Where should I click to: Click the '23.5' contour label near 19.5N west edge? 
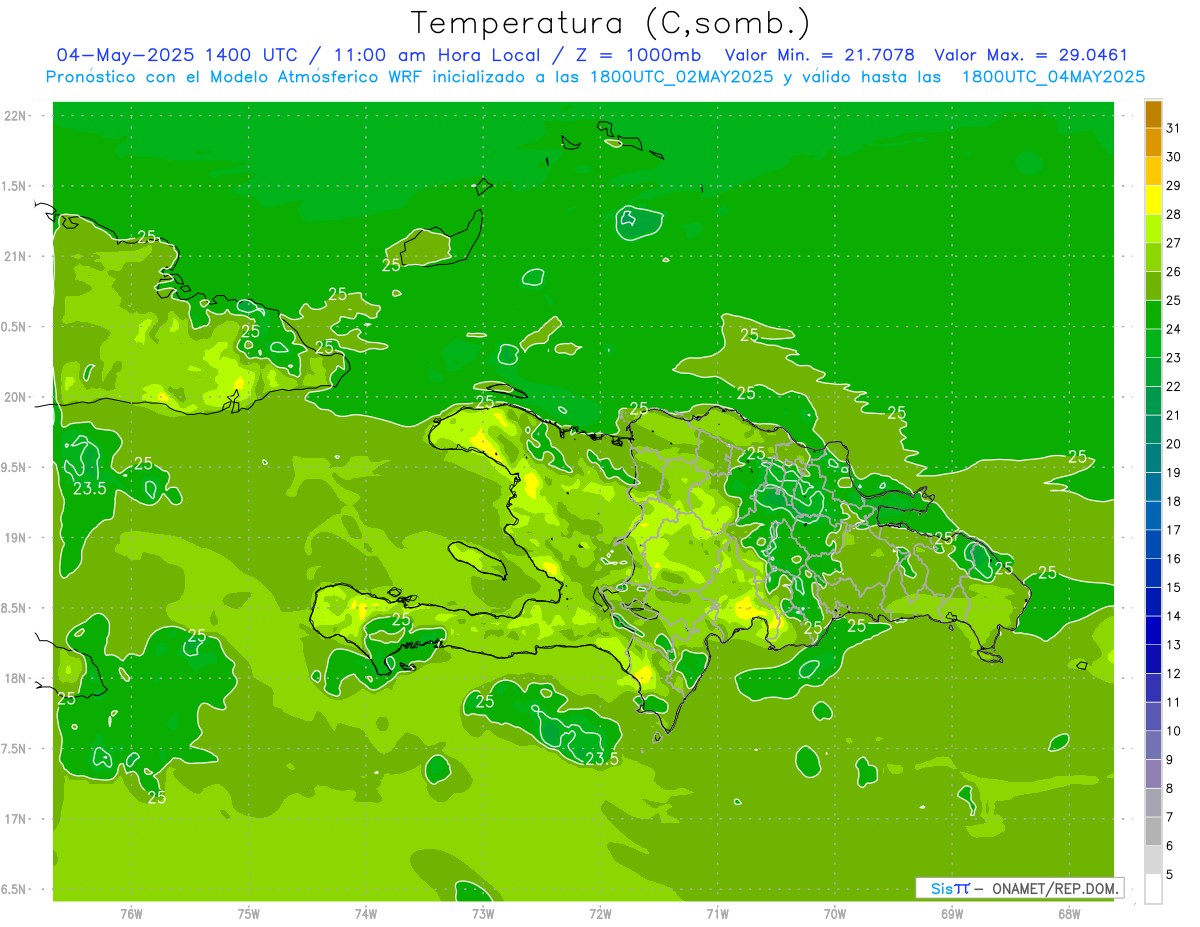90,488
